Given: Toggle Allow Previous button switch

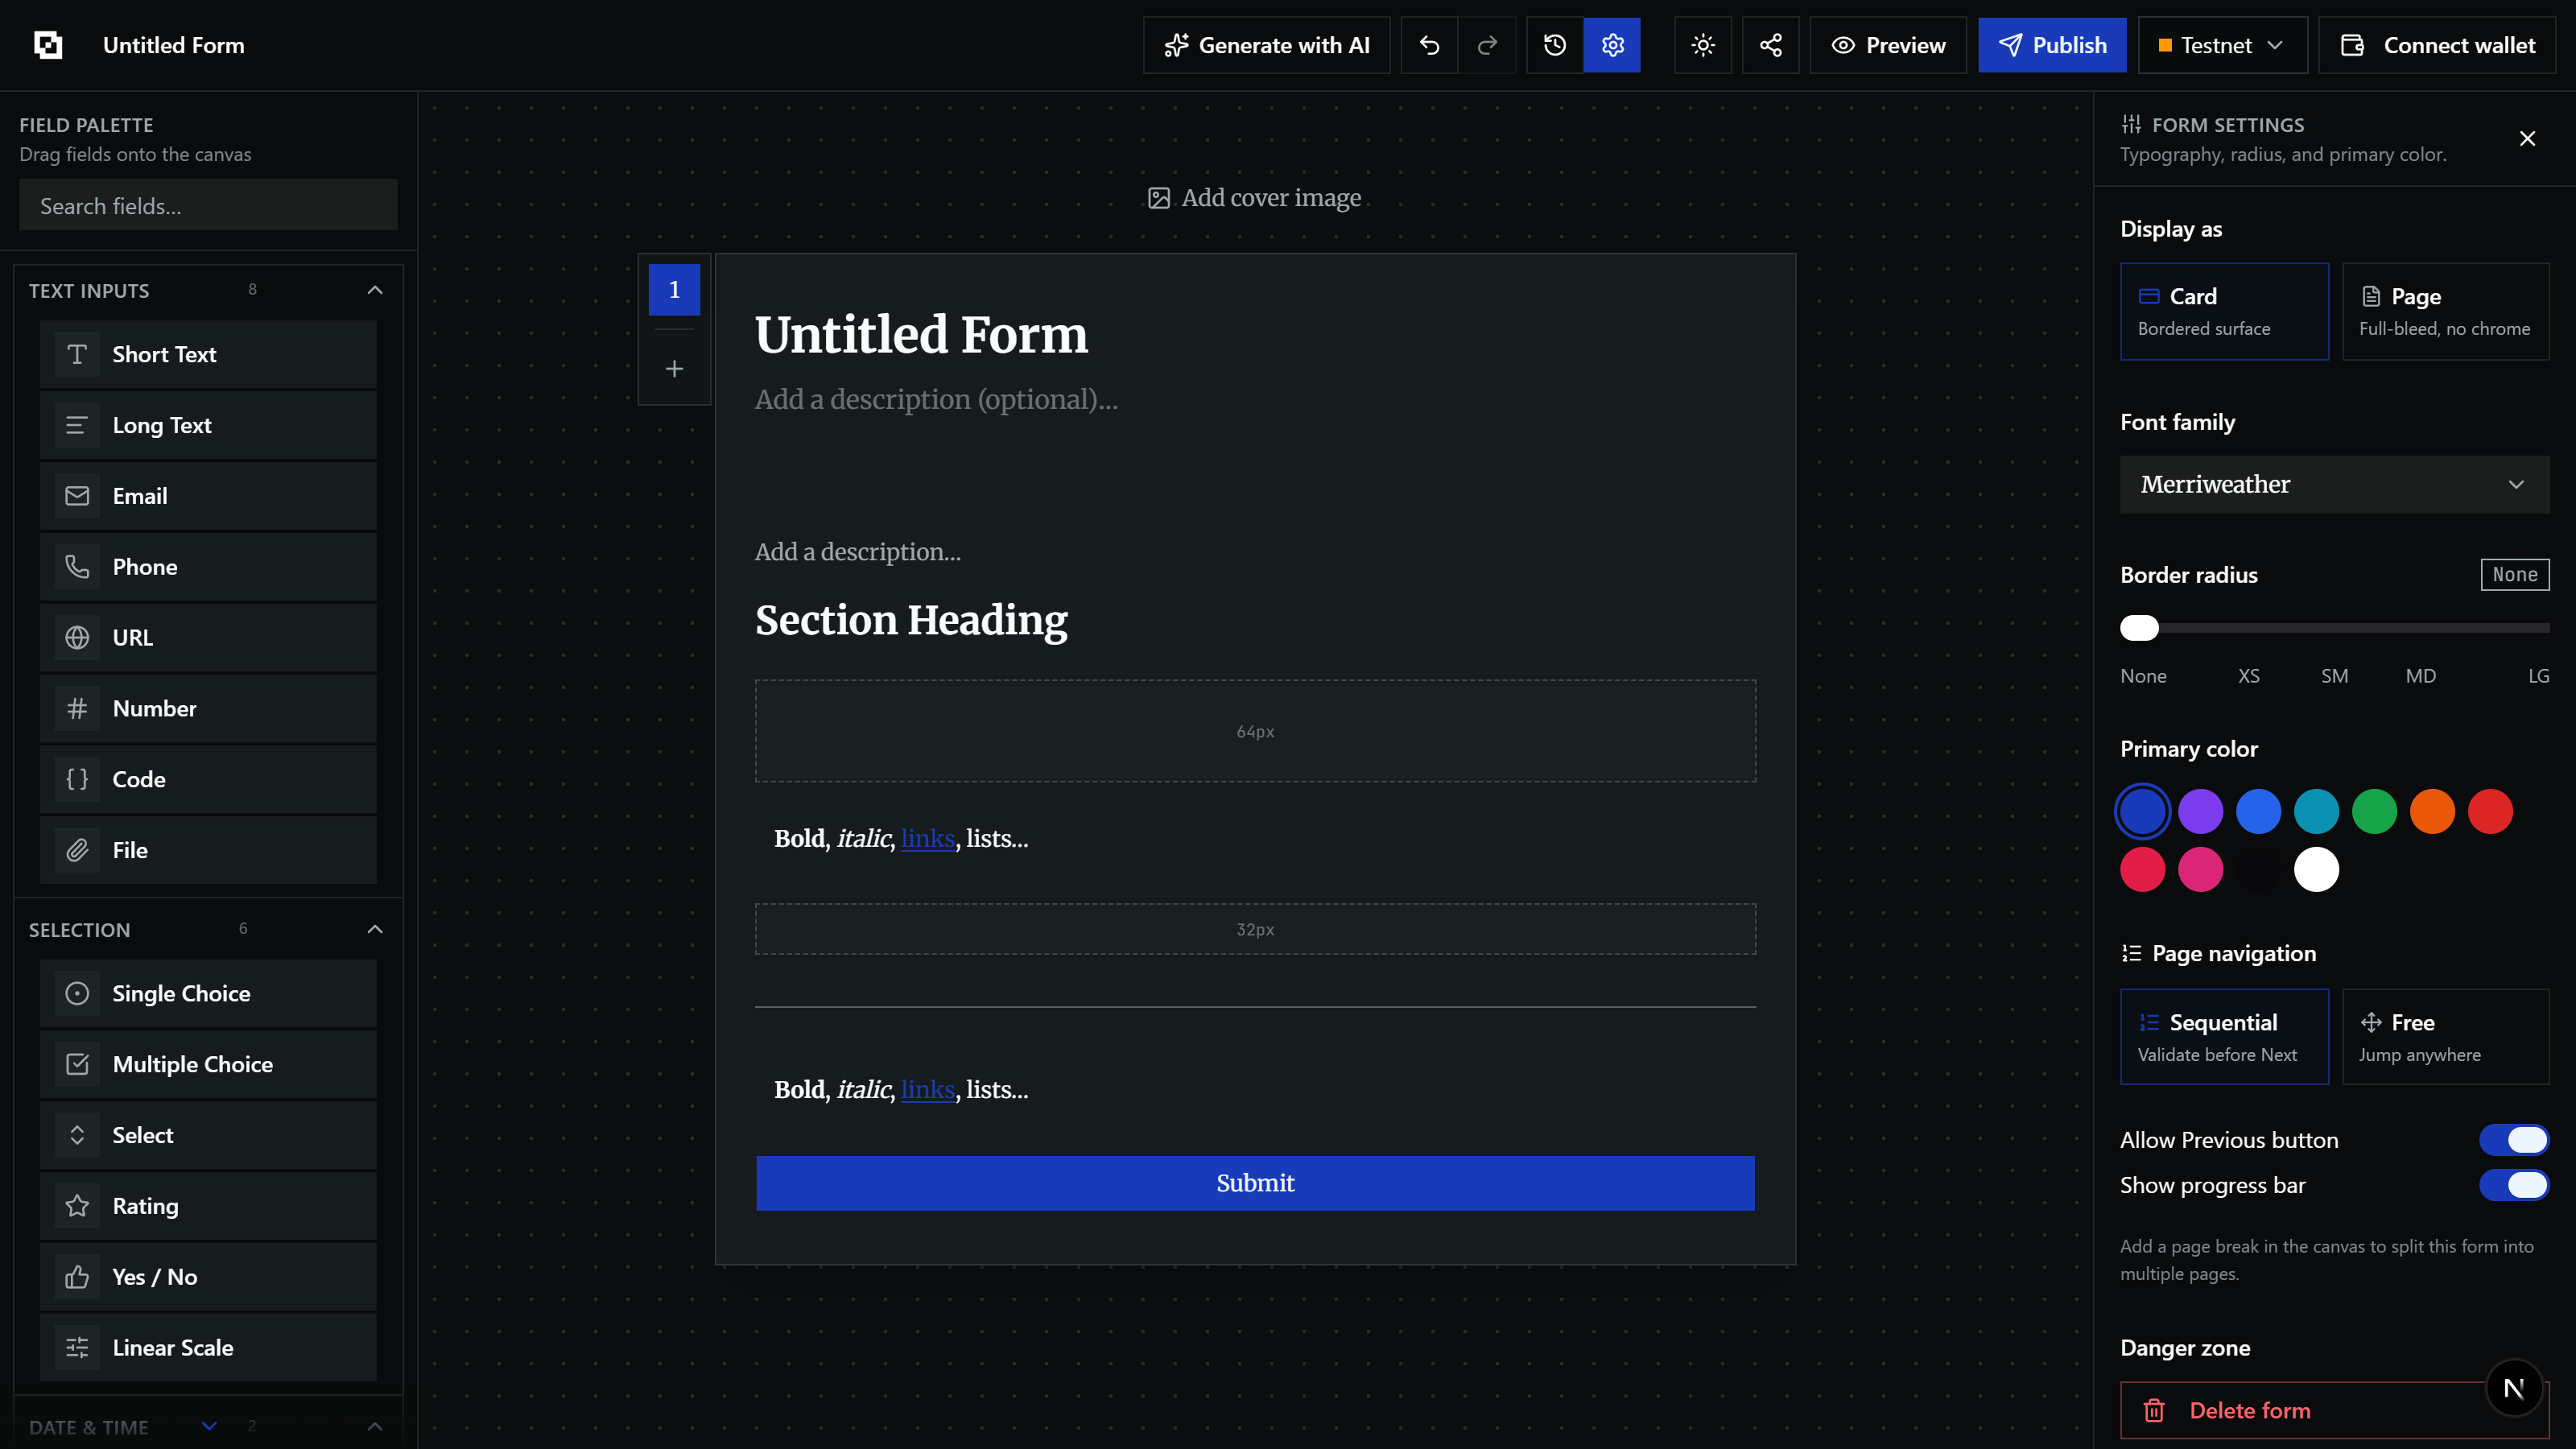Looking at the screenshot, I should point(2514,1140).
